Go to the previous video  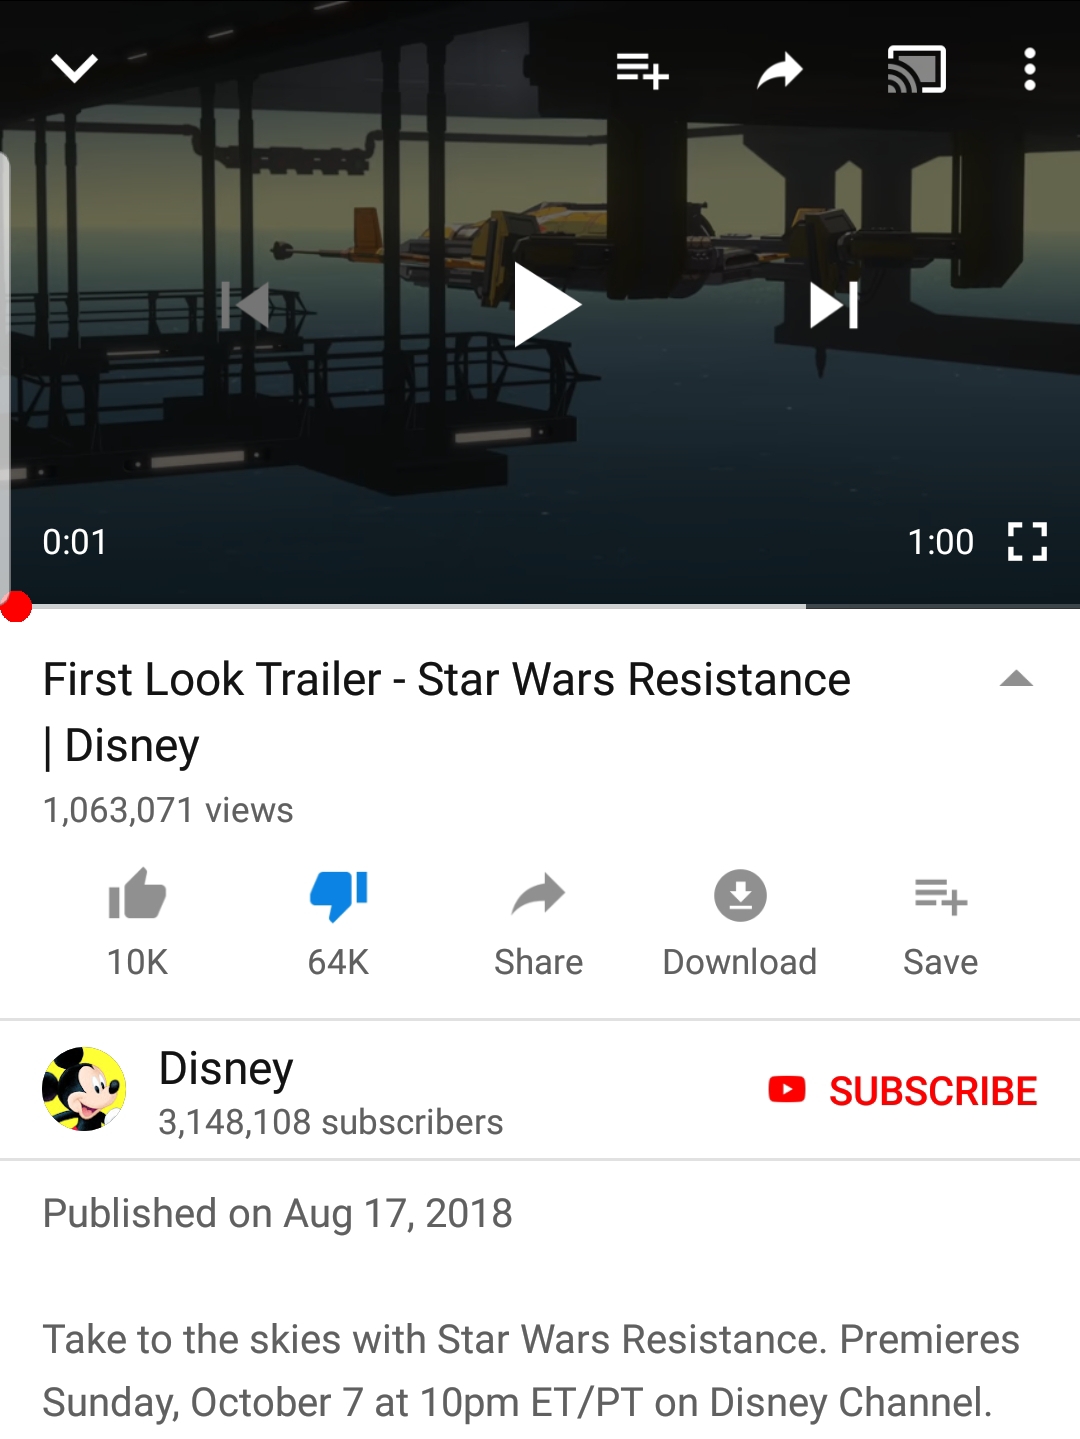point(246,305)
